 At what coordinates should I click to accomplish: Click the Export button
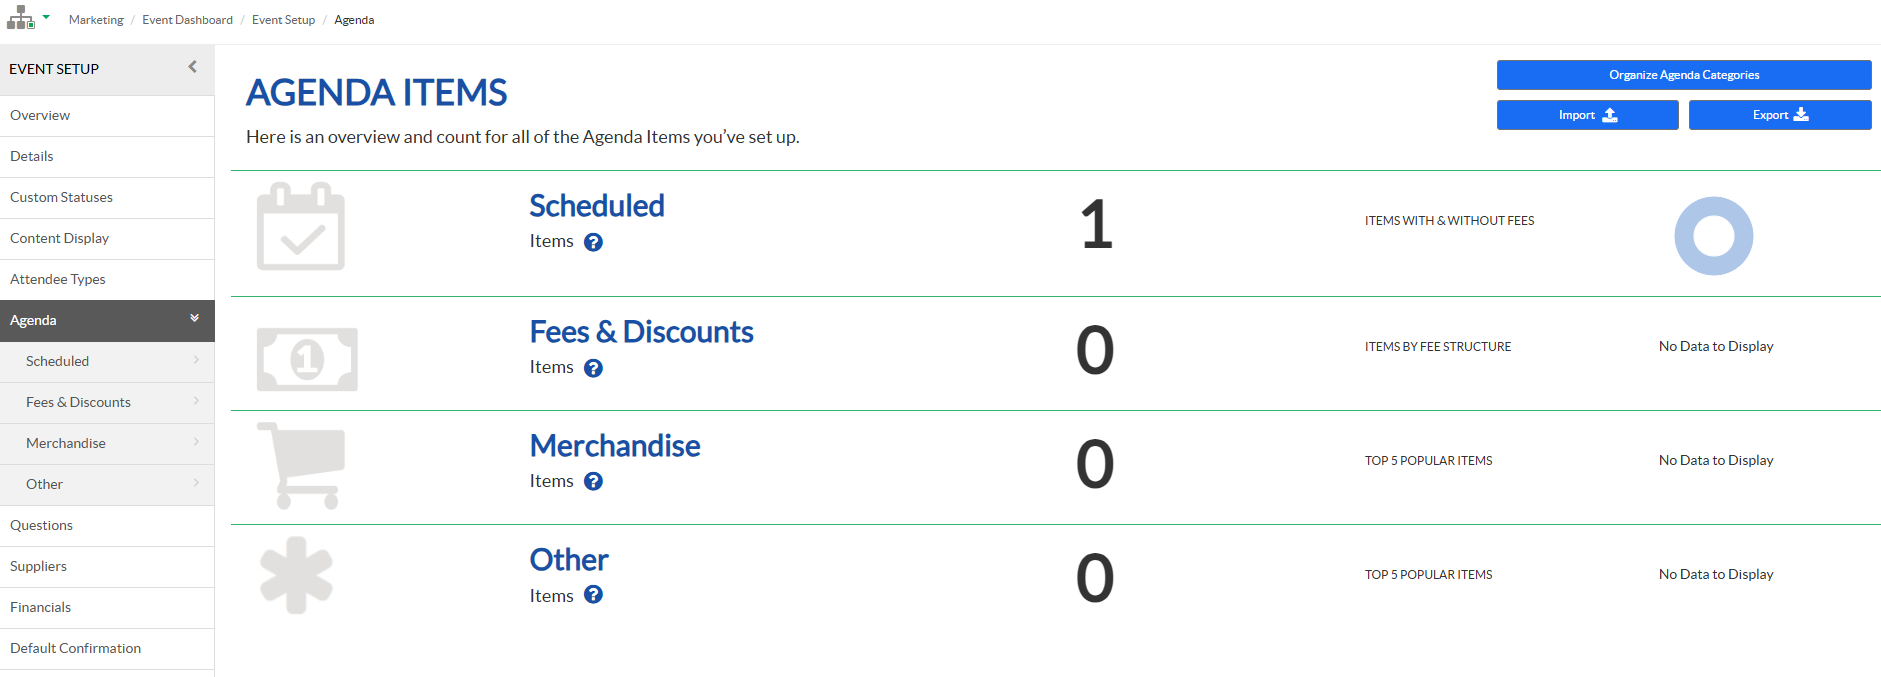1779,115
